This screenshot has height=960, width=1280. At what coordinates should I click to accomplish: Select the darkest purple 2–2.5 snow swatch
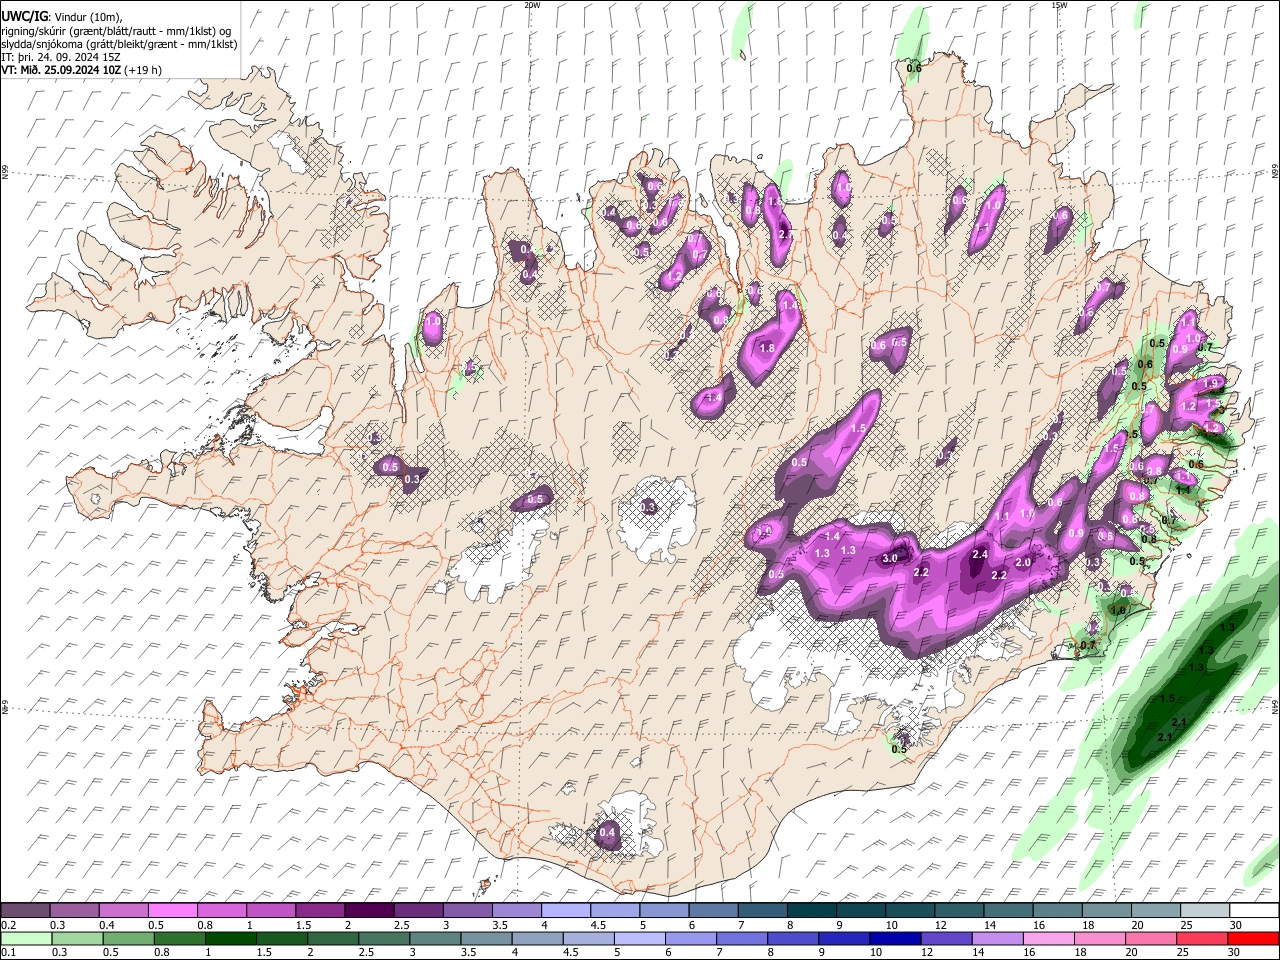pyautogui.click(x=368, y=911)
